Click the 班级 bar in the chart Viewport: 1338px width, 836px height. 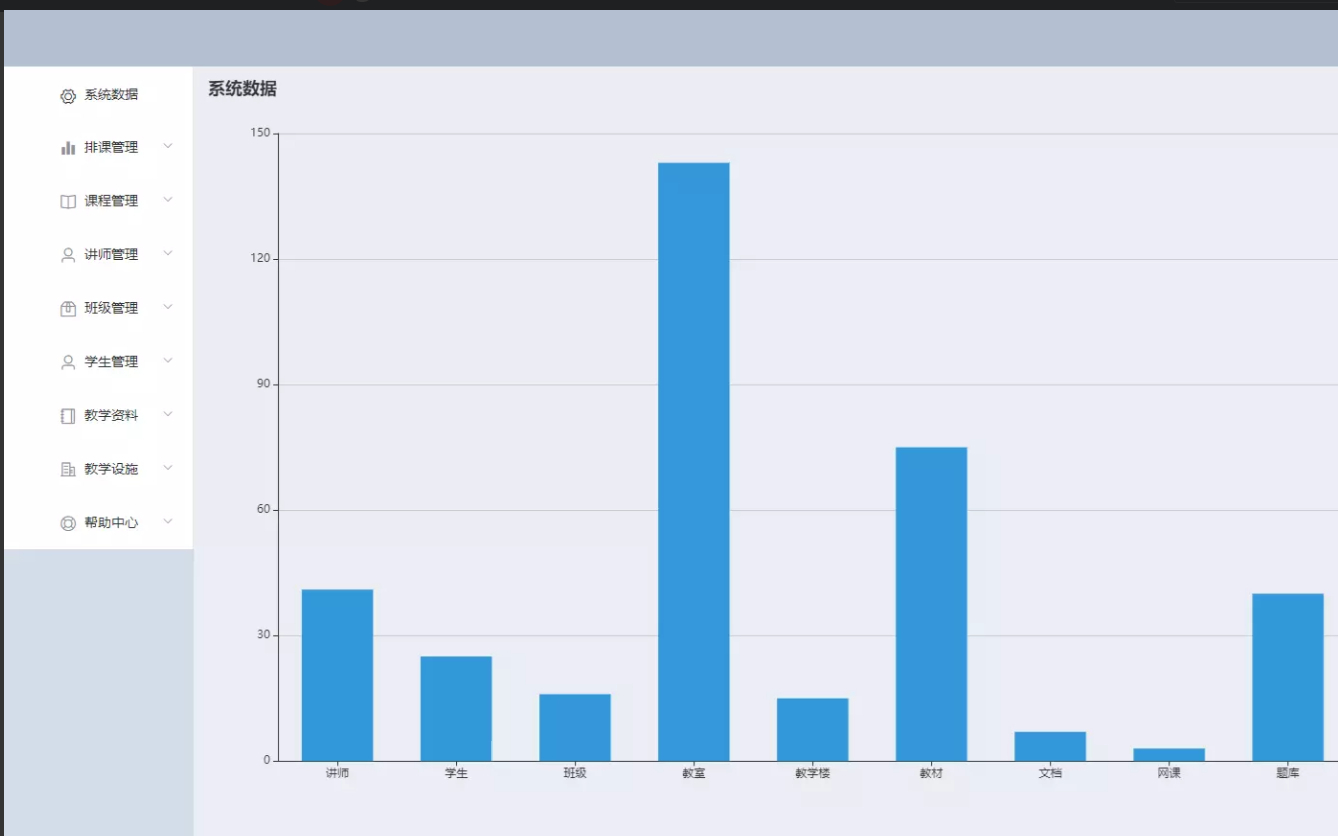tap(575, 727)
